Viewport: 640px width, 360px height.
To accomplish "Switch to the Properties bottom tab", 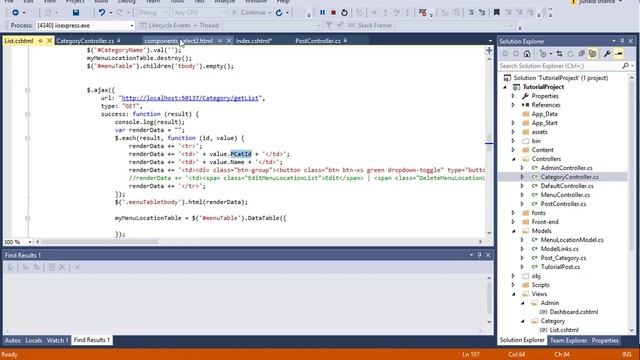I will click(605, 340).
